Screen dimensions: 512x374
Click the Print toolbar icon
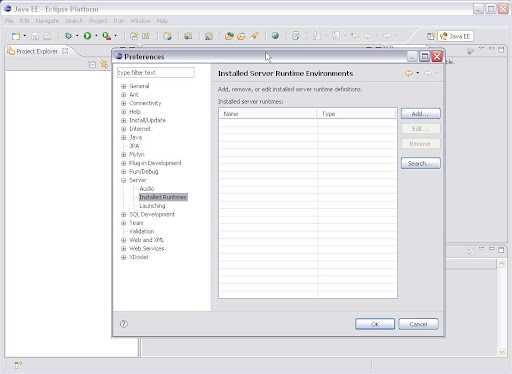coord(47,36)
